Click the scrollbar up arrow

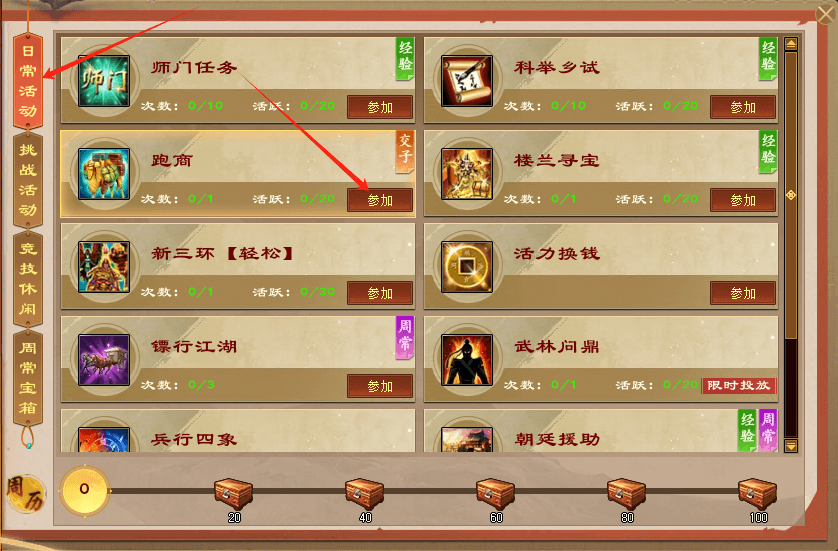(791, 44)
